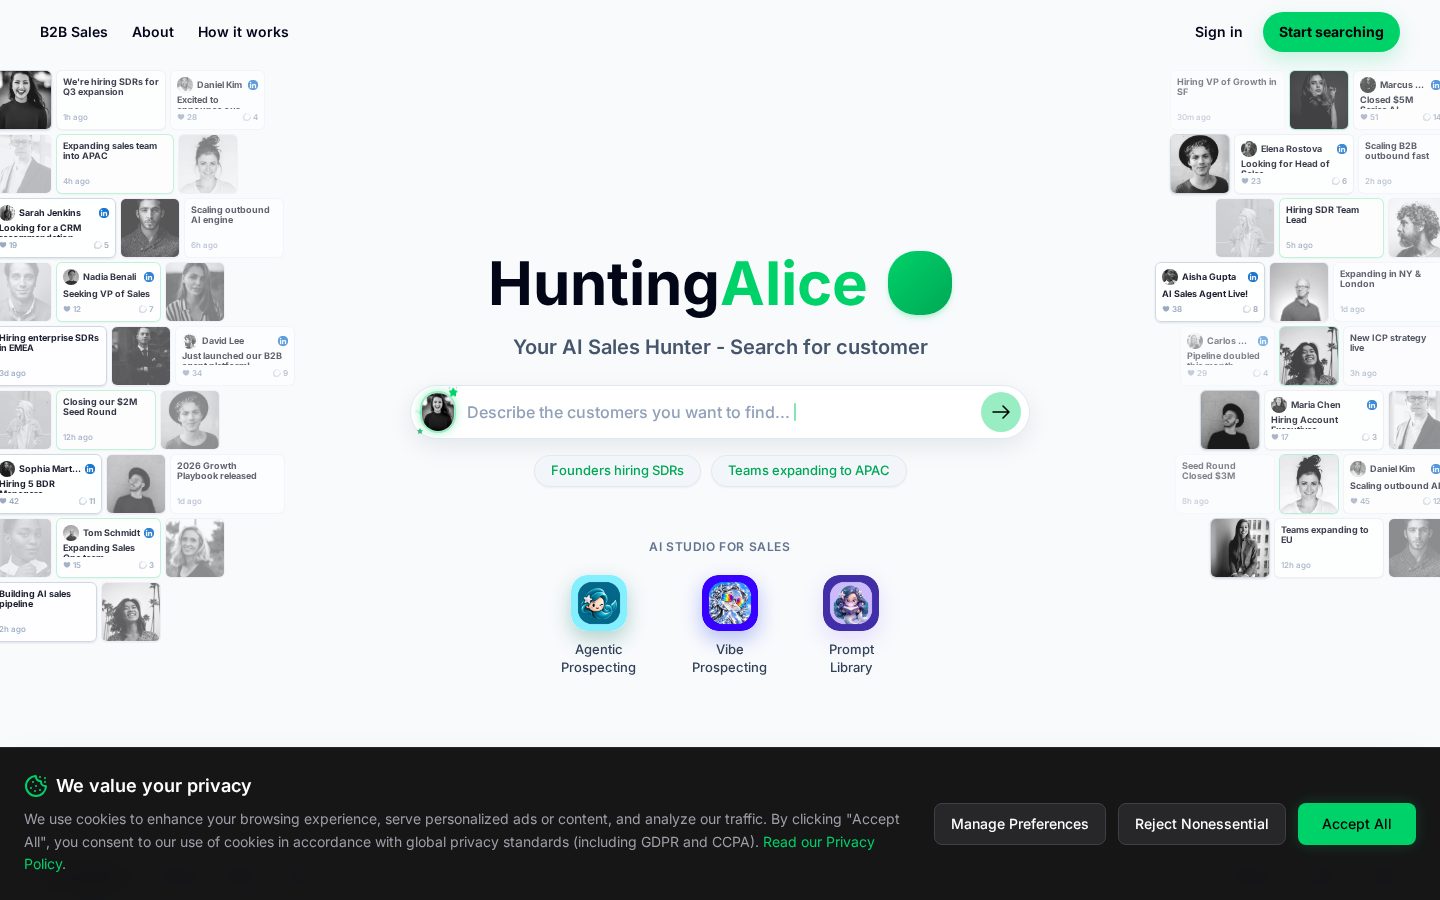Click LinkedIn icon on Sophia Mart... card
This screenshot has height=900, width=1440.
coord(90,469)
